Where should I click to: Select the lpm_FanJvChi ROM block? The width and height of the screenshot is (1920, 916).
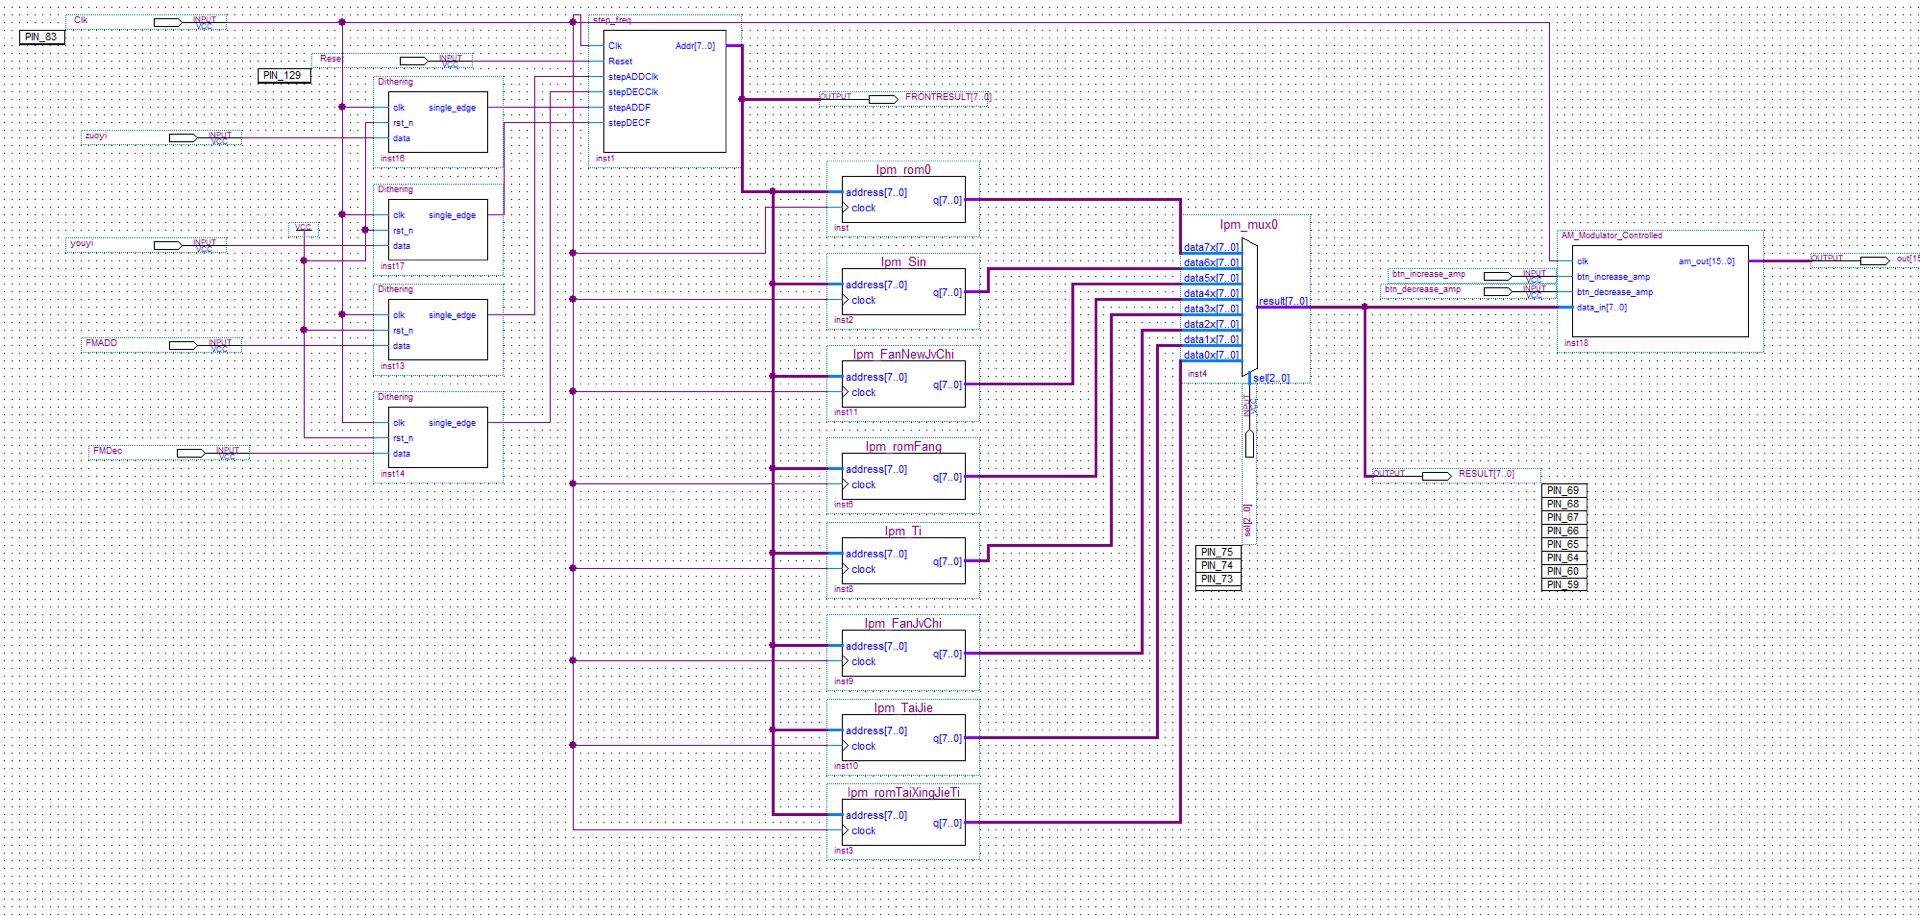(903, 652)
